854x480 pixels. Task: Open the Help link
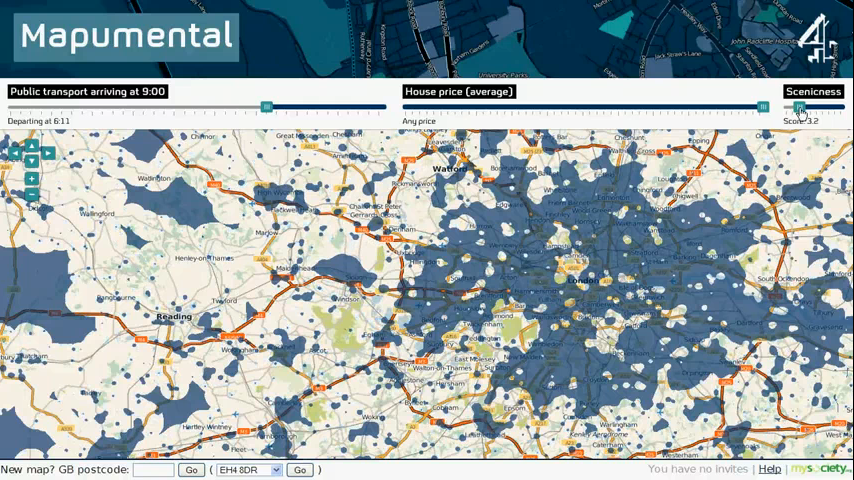click(770, 469)
